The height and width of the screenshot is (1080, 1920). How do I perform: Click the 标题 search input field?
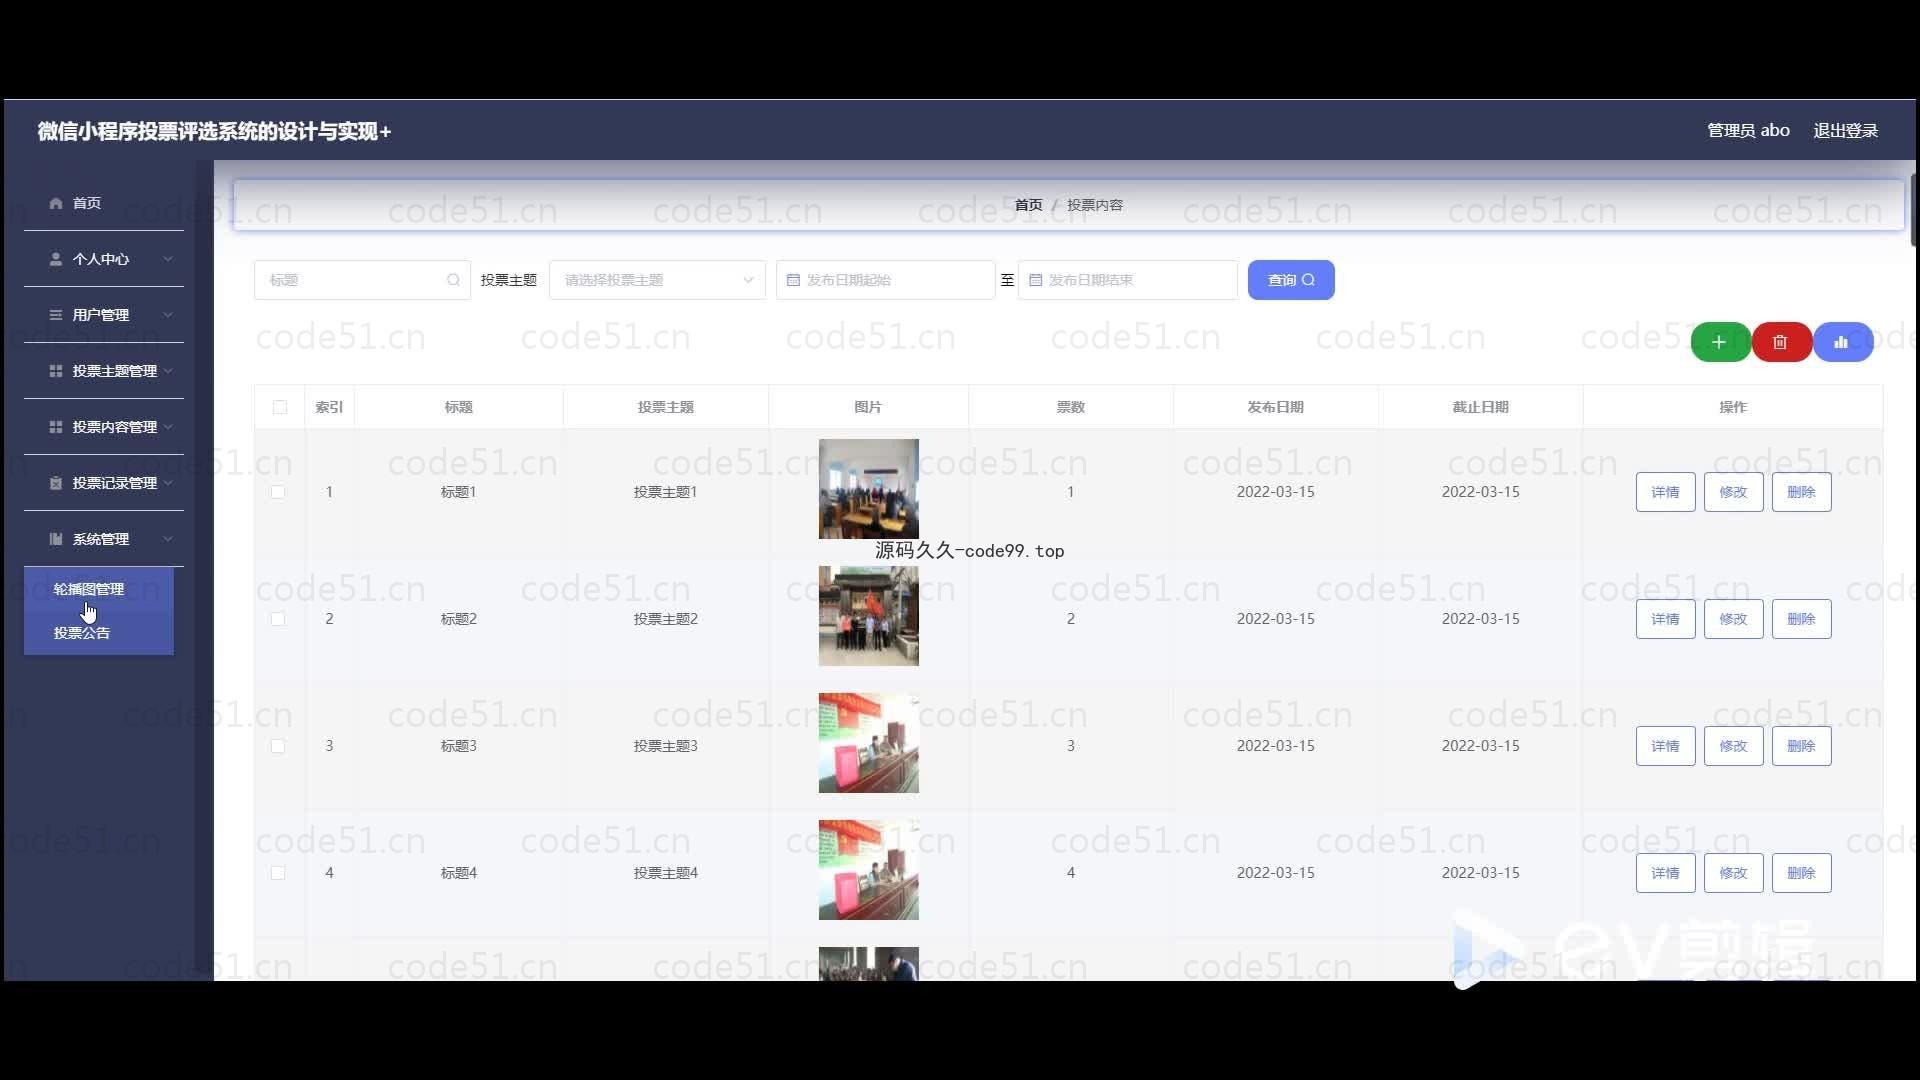[362, 280]
